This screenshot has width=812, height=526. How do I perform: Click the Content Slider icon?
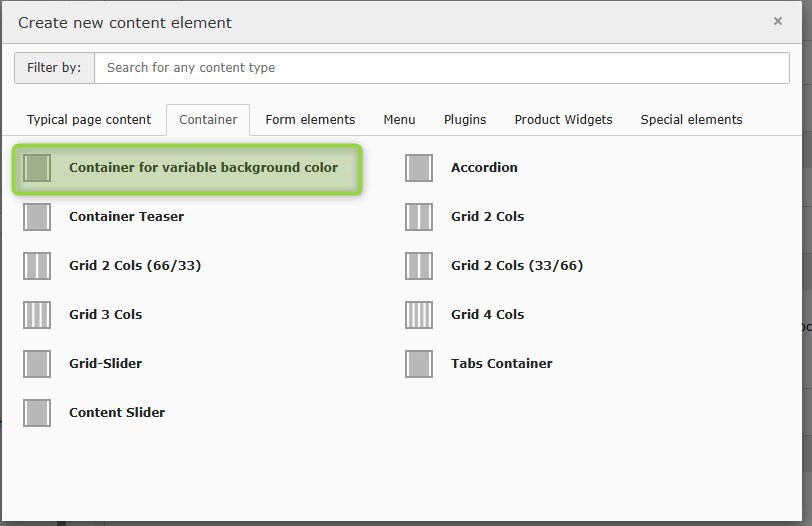tap(37, 413)
